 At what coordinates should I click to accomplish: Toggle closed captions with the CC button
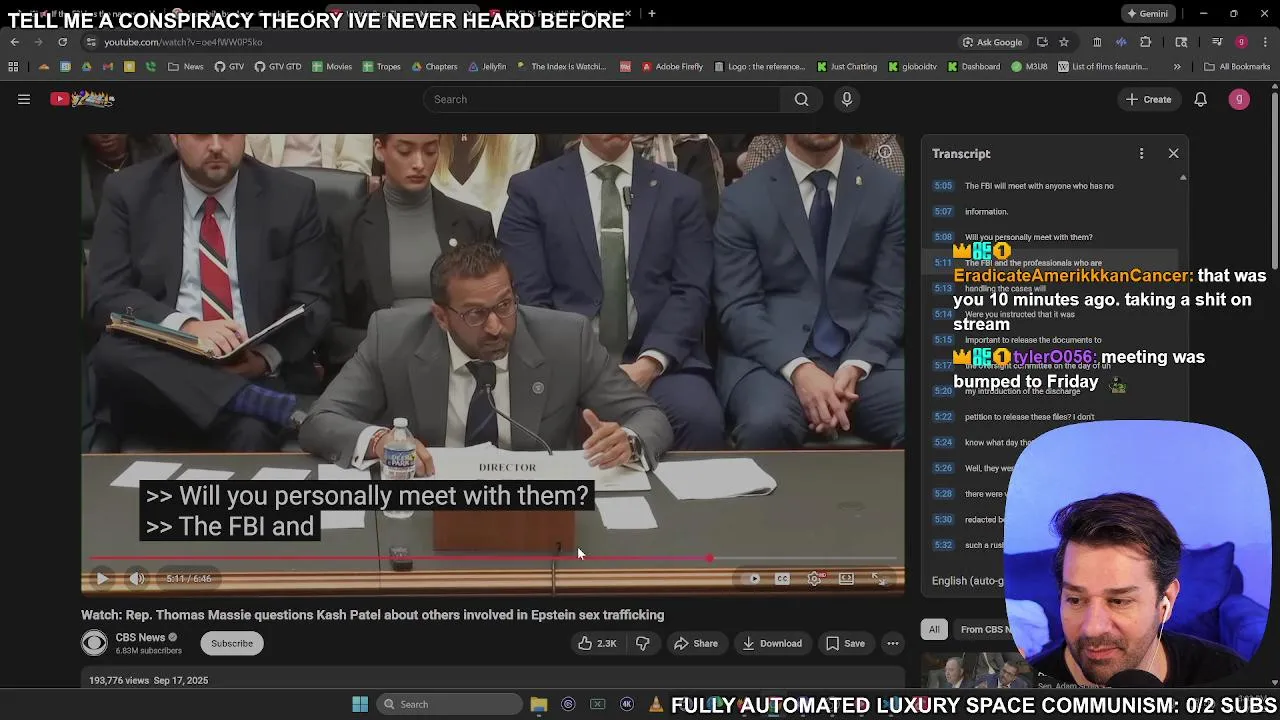click(x=782, y=579)
